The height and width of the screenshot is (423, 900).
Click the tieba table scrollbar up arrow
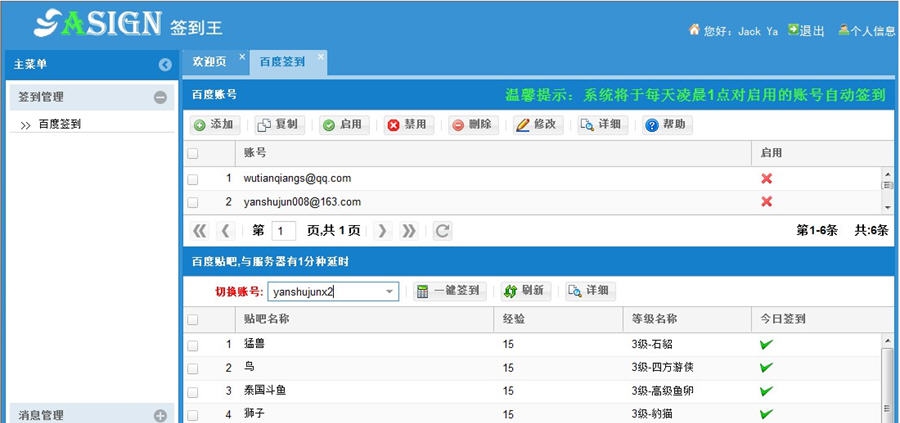click(888, 339)
